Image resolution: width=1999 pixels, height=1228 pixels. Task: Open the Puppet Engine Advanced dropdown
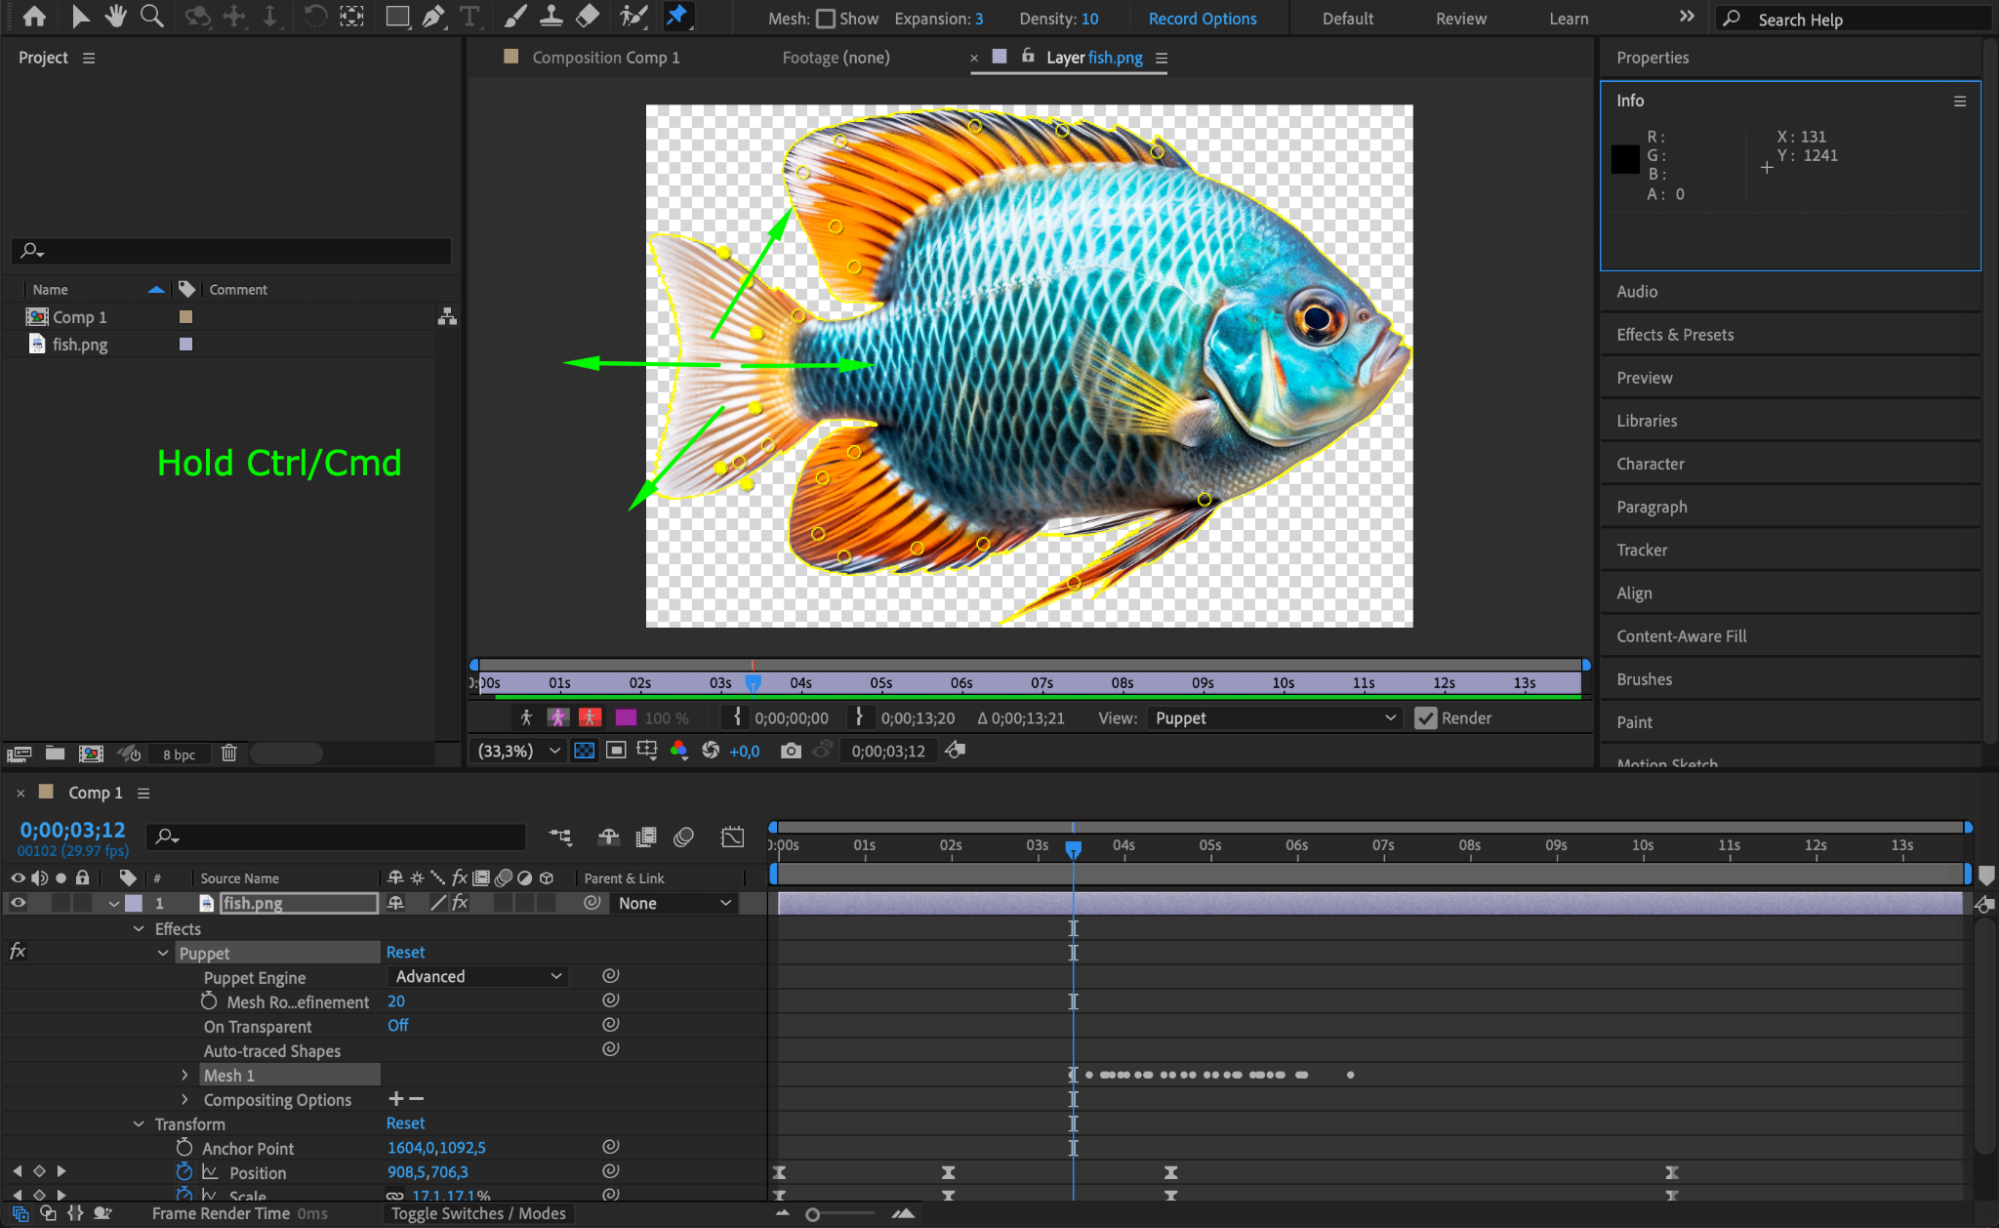click(x=478, y=977)
